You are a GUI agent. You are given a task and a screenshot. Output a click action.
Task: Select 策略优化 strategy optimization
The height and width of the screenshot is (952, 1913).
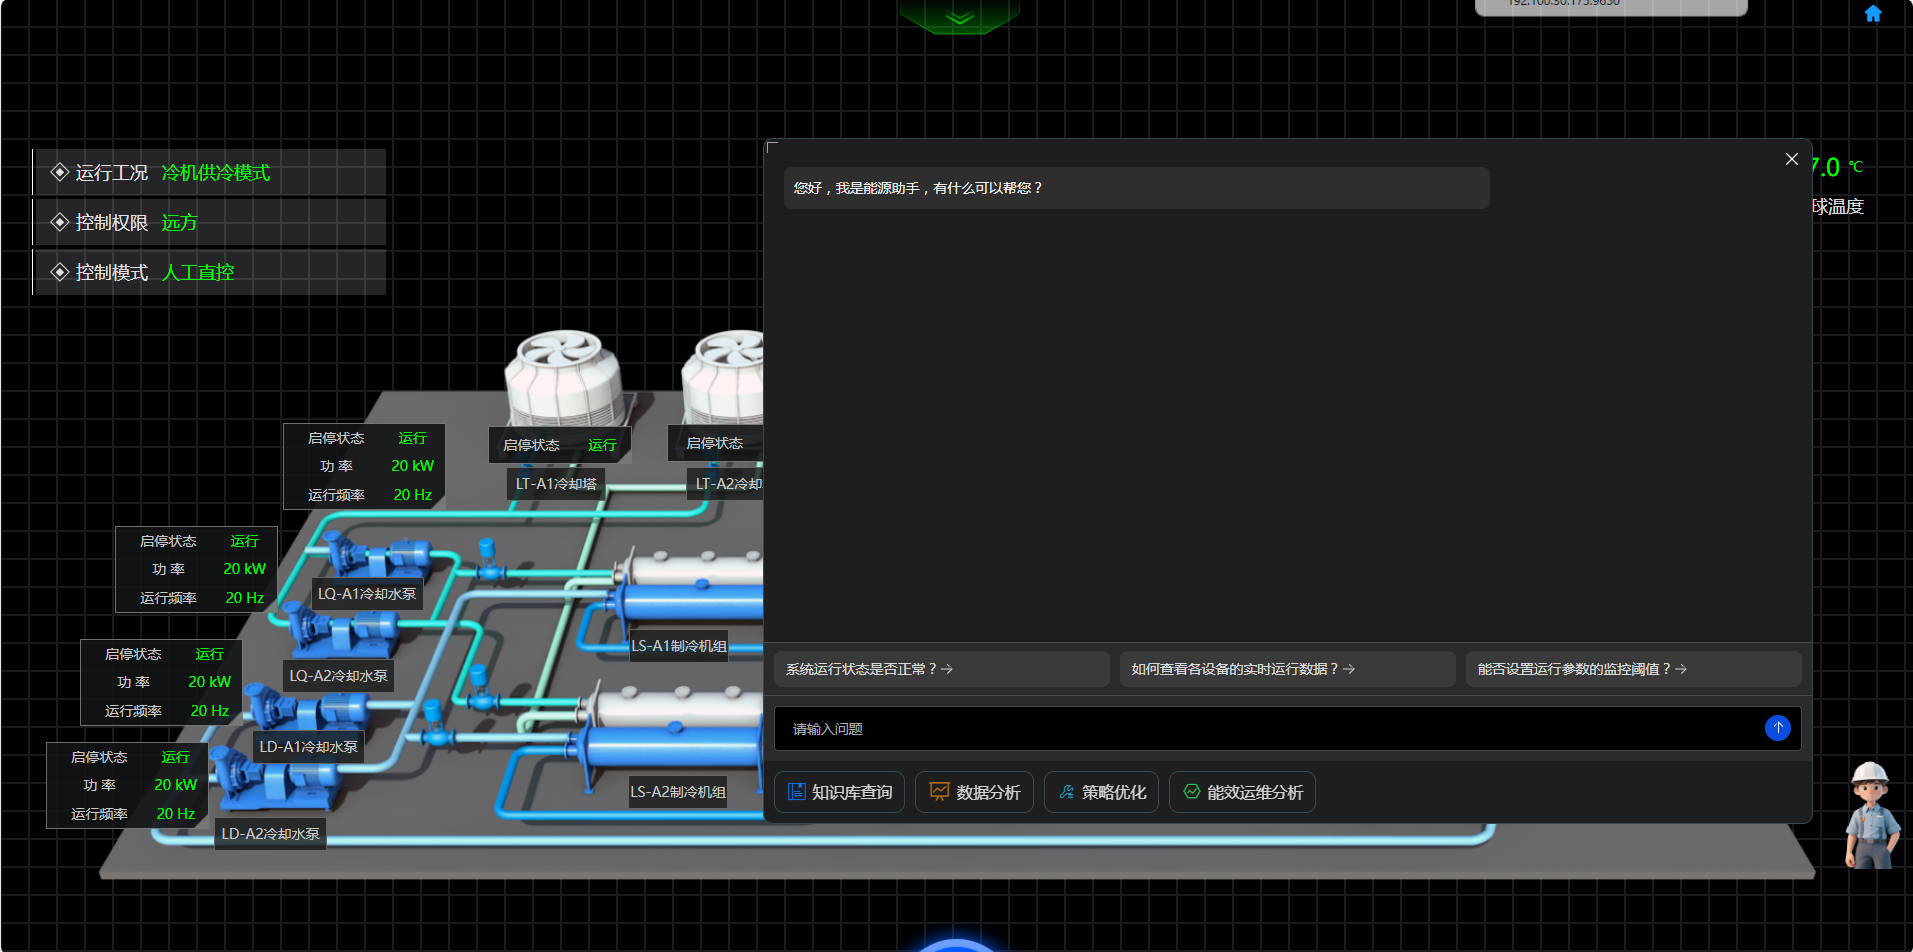tap(1101, 792)
